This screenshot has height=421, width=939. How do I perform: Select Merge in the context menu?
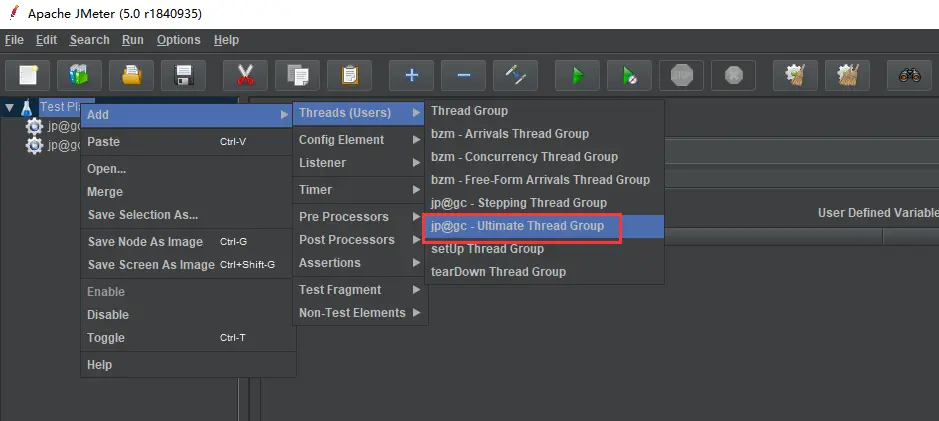[188, 192]
